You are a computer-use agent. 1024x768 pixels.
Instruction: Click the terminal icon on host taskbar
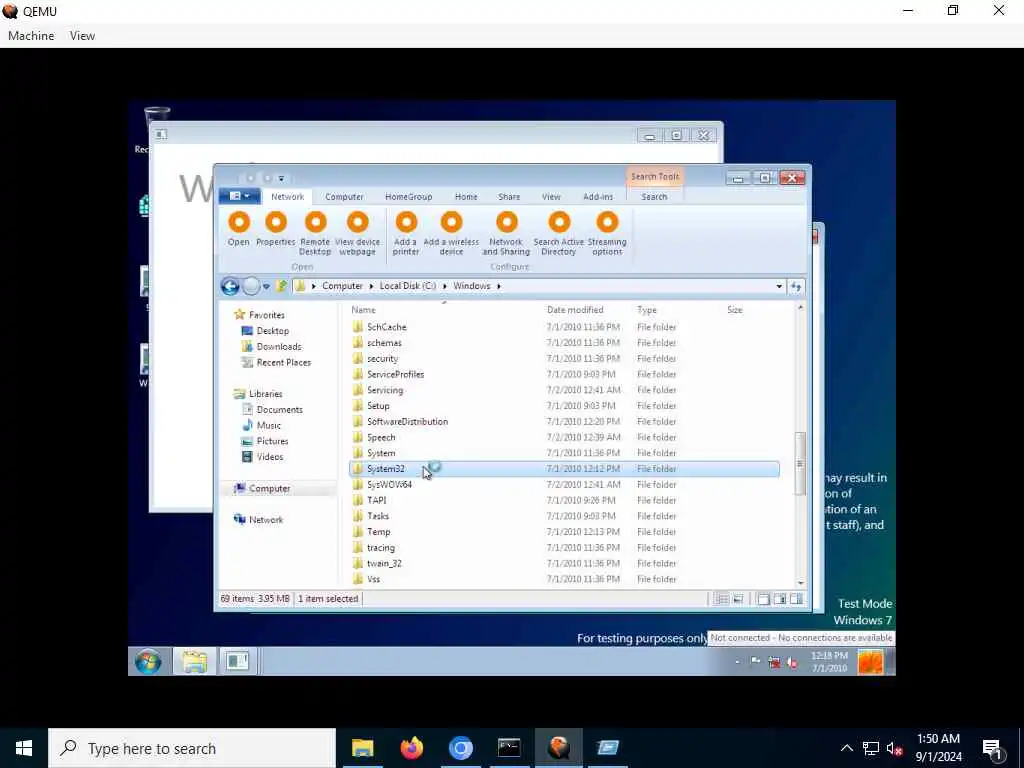pos(509,748)
